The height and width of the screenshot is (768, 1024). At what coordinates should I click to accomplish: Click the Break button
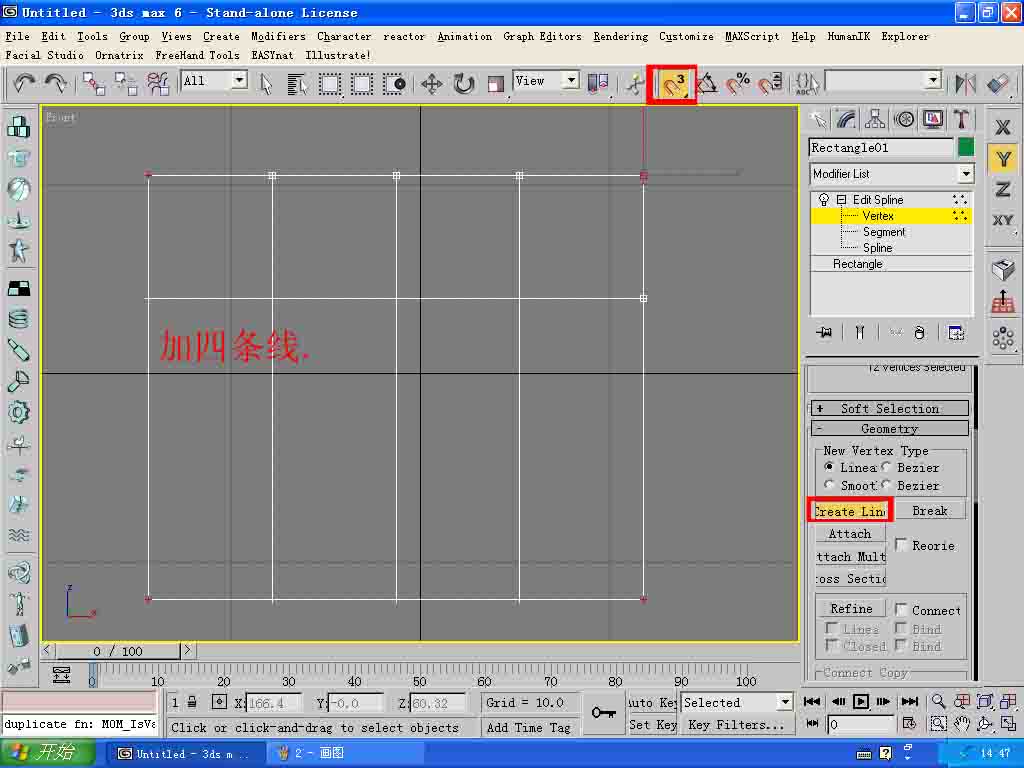pos(929,511)
